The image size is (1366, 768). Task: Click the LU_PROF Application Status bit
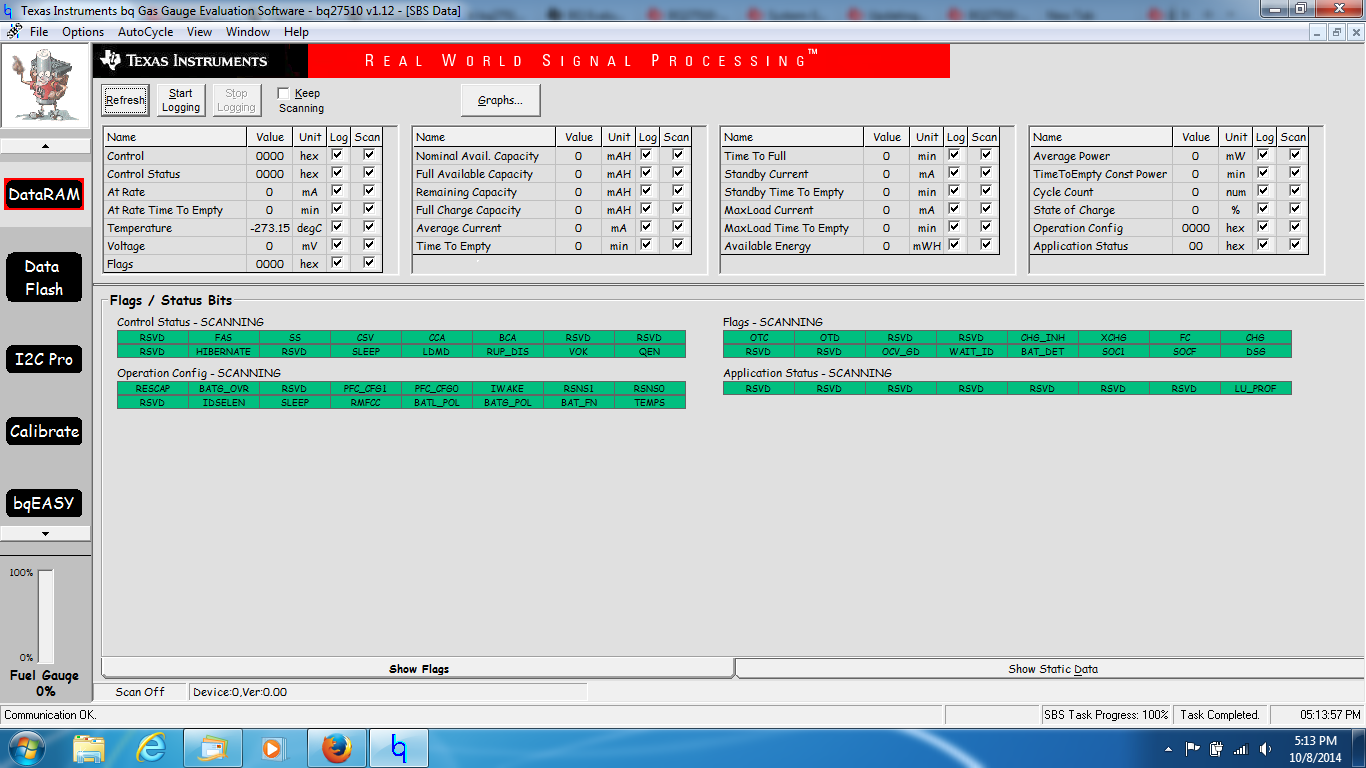click(x=1255, y=388)
